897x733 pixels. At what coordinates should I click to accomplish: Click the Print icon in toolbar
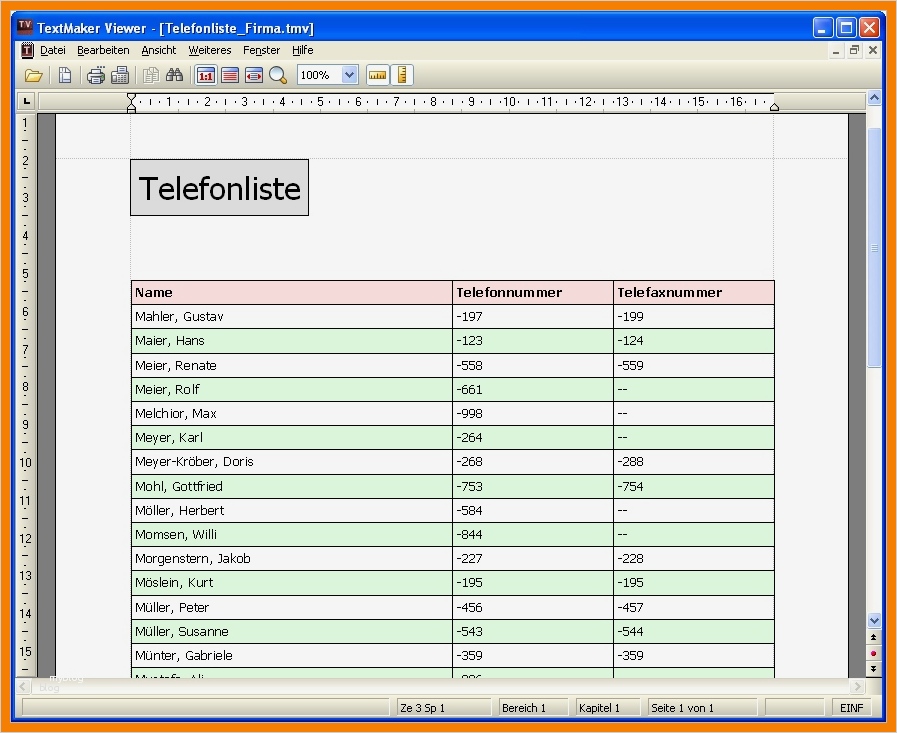click(x=96, y=75)
